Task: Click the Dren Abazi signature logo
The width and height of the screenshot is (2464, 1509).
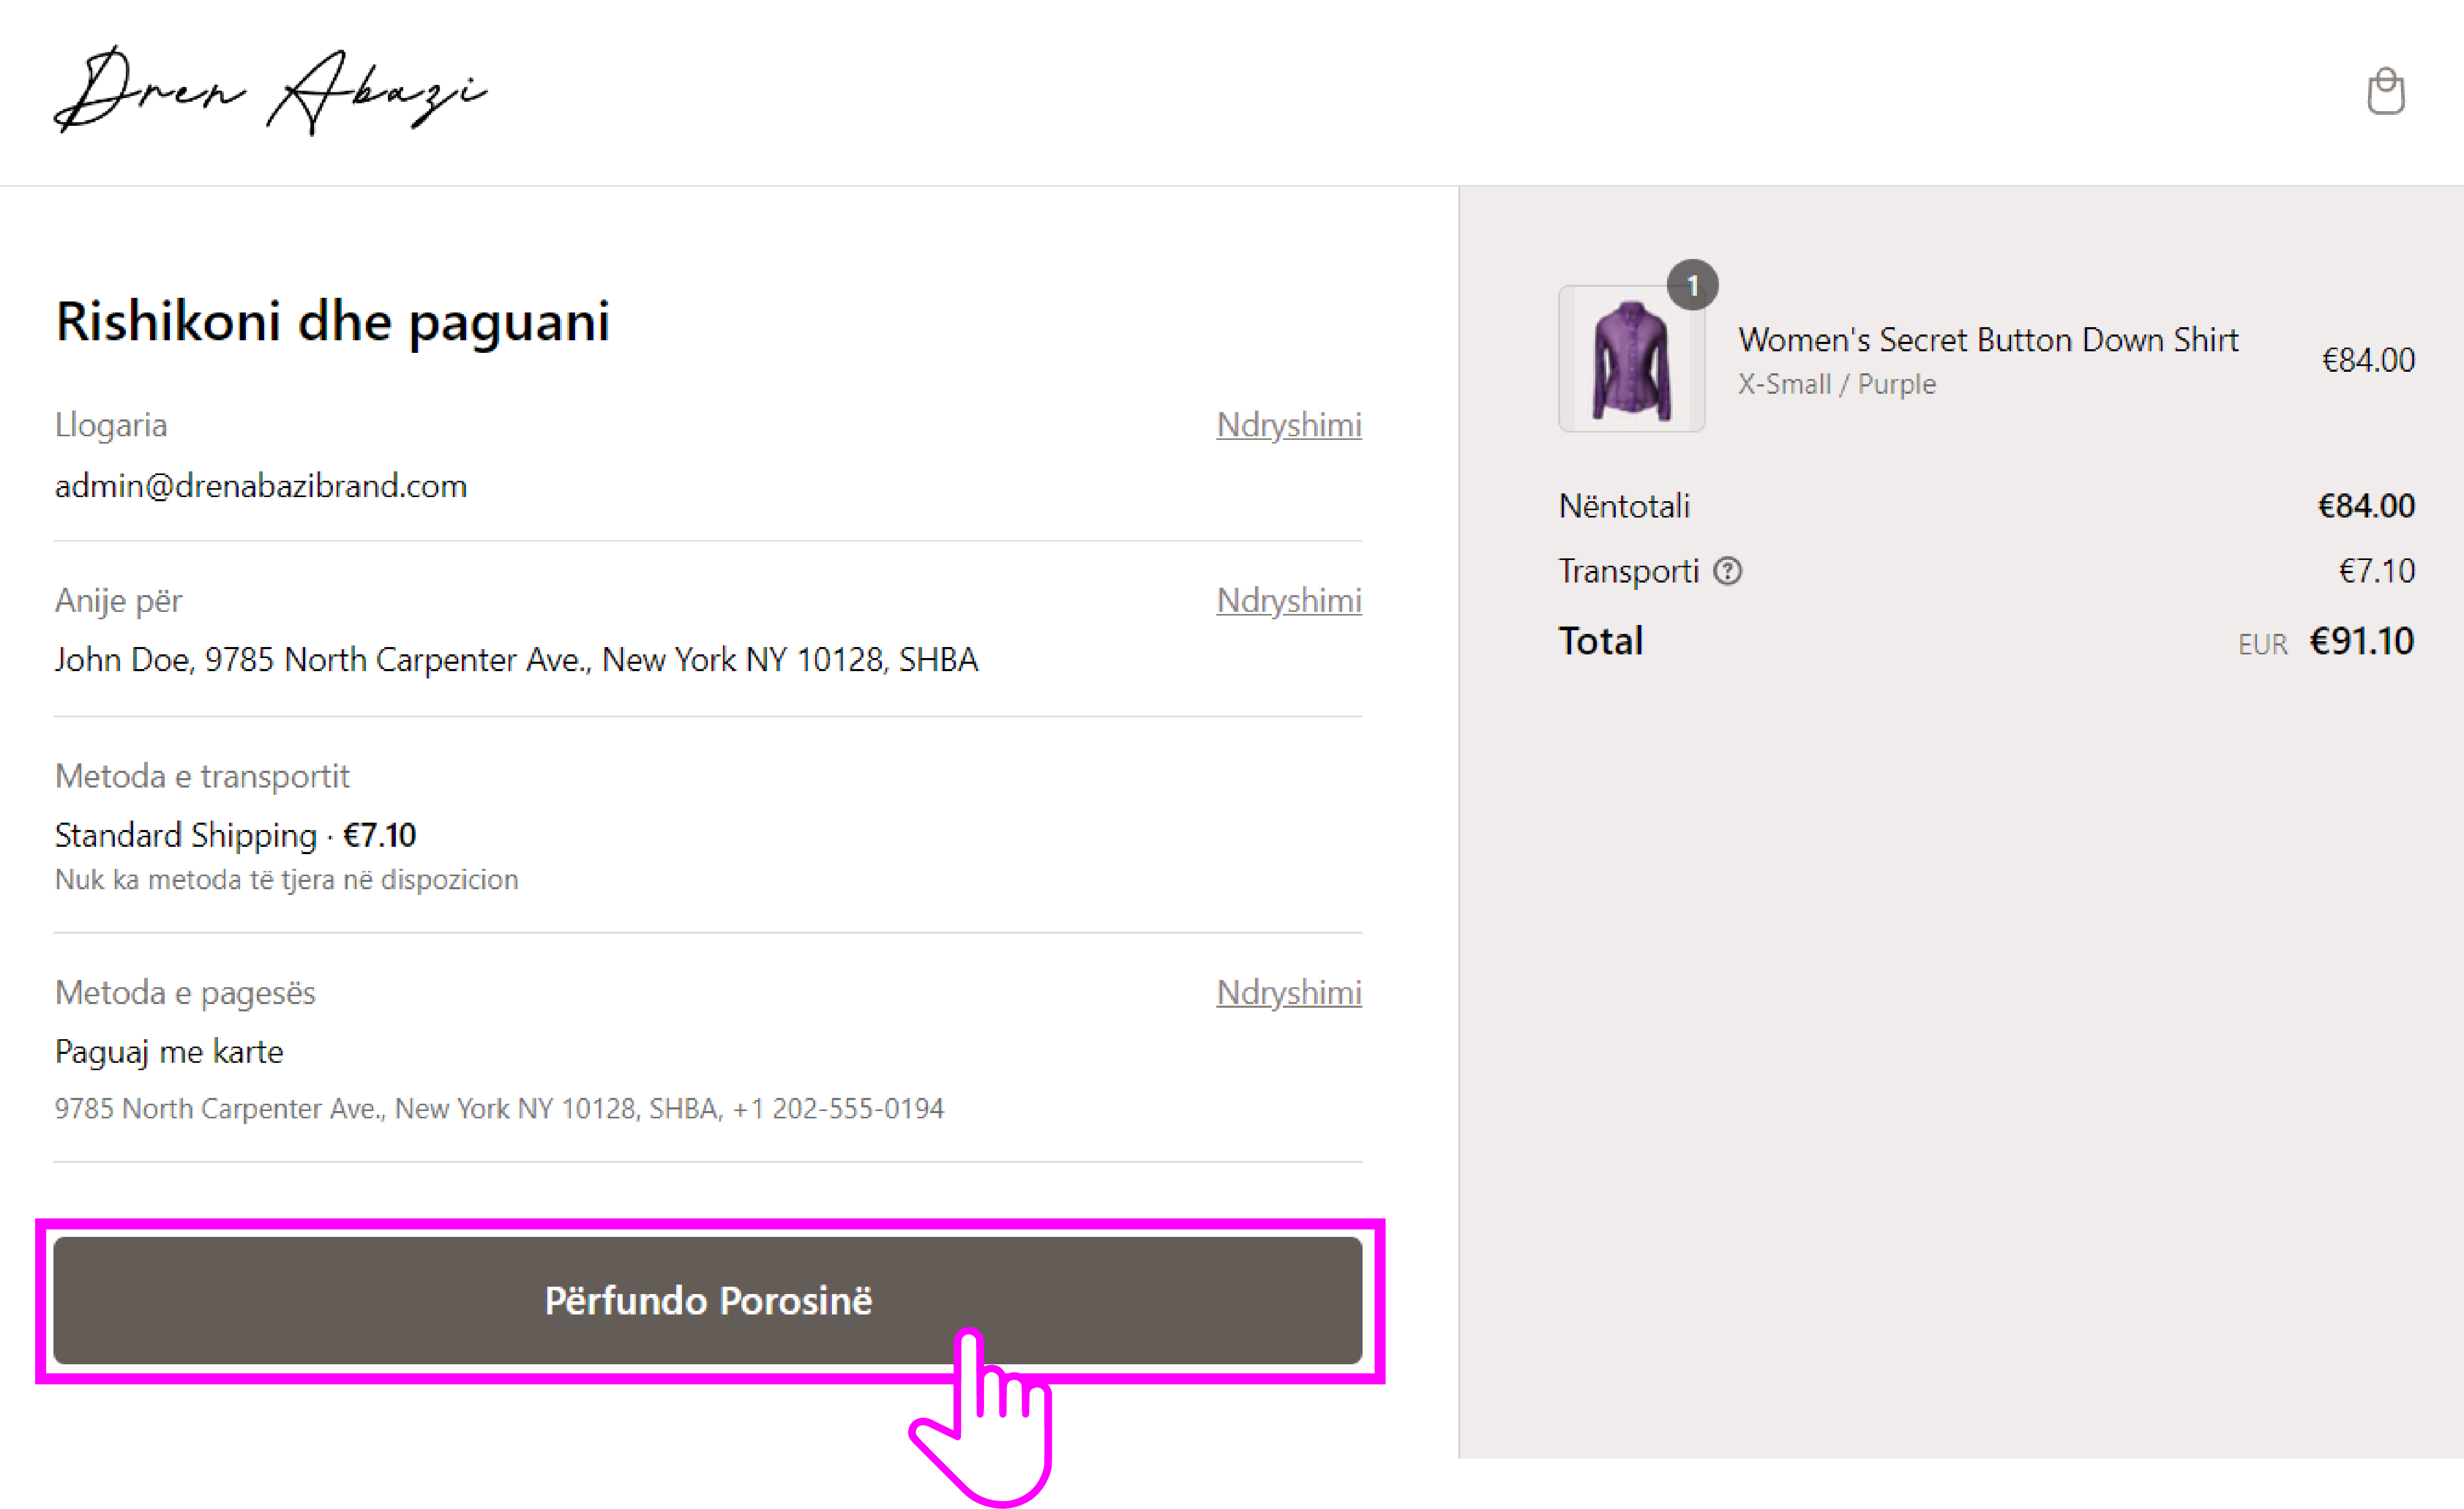Action: click(270, 90)
